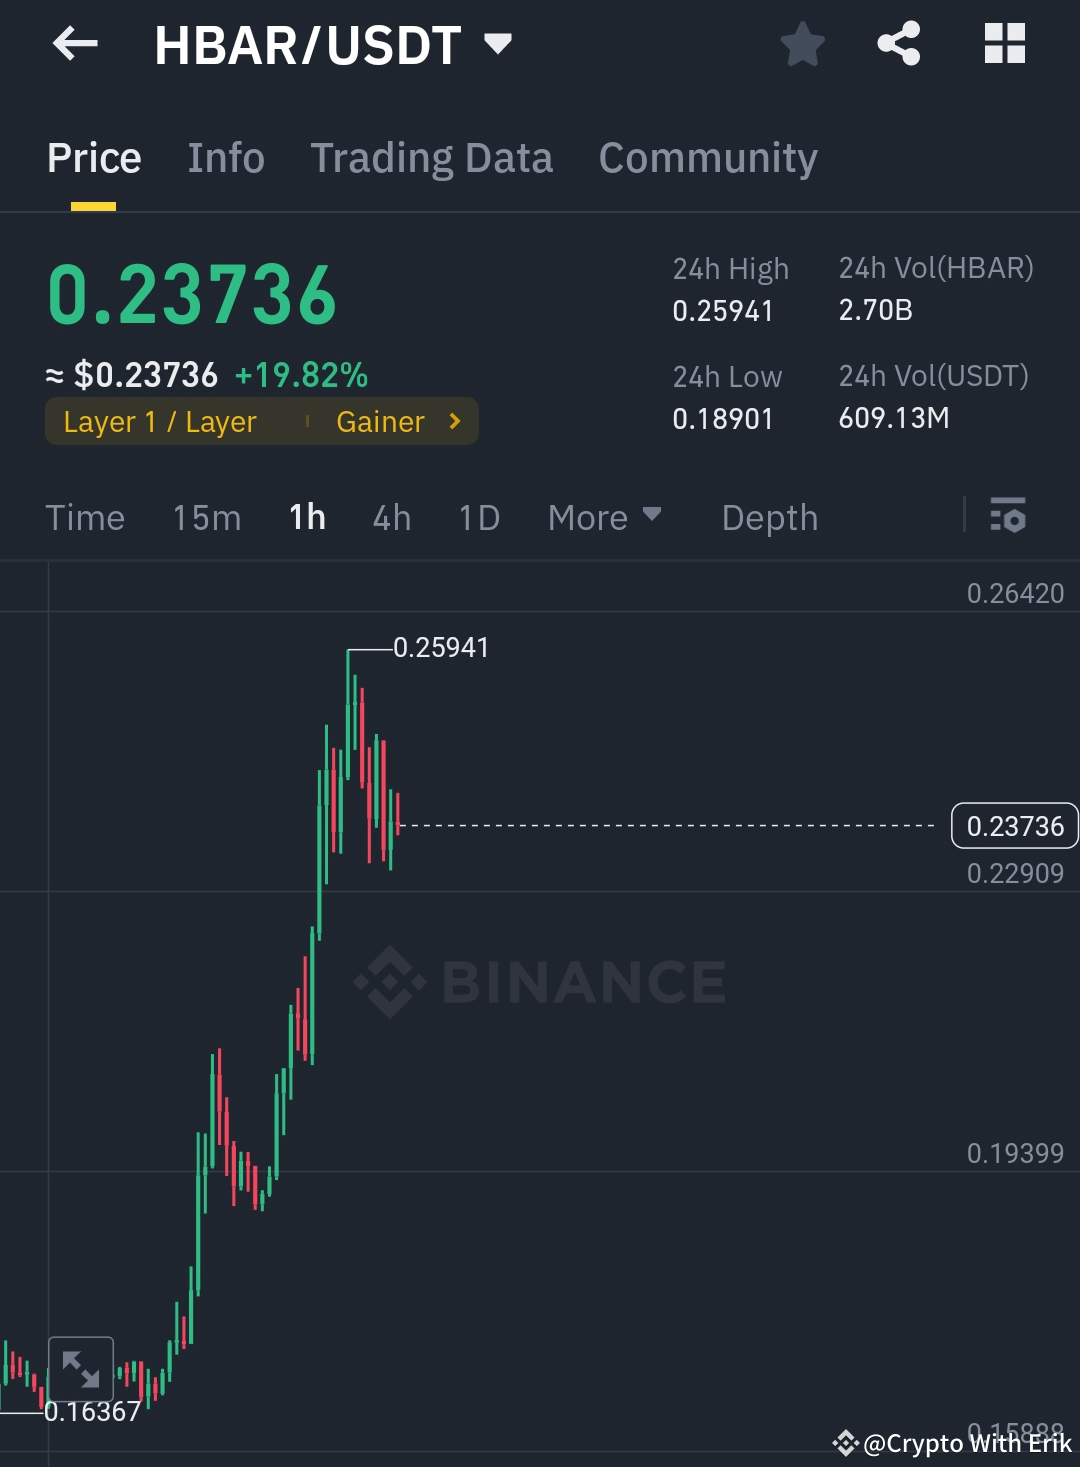Star HBAR/USDT as a favorite
The width and height of the screenshot is (1080, 1467).
(x=803, y=44)
